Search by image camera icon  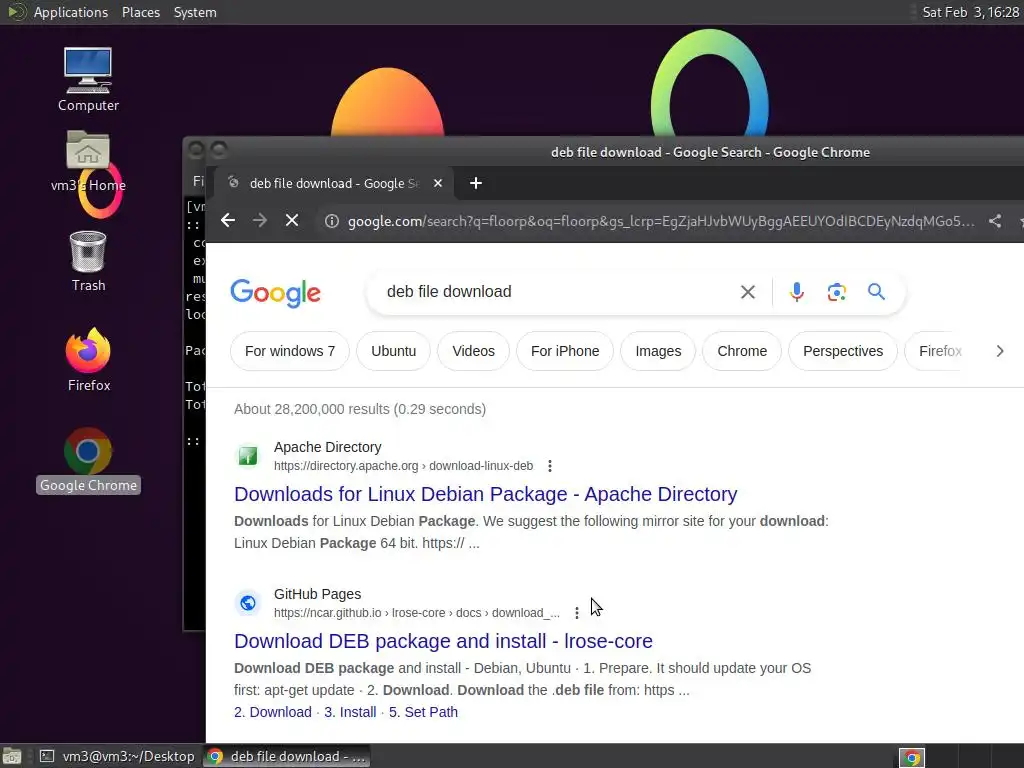click(x=837, y=292)
